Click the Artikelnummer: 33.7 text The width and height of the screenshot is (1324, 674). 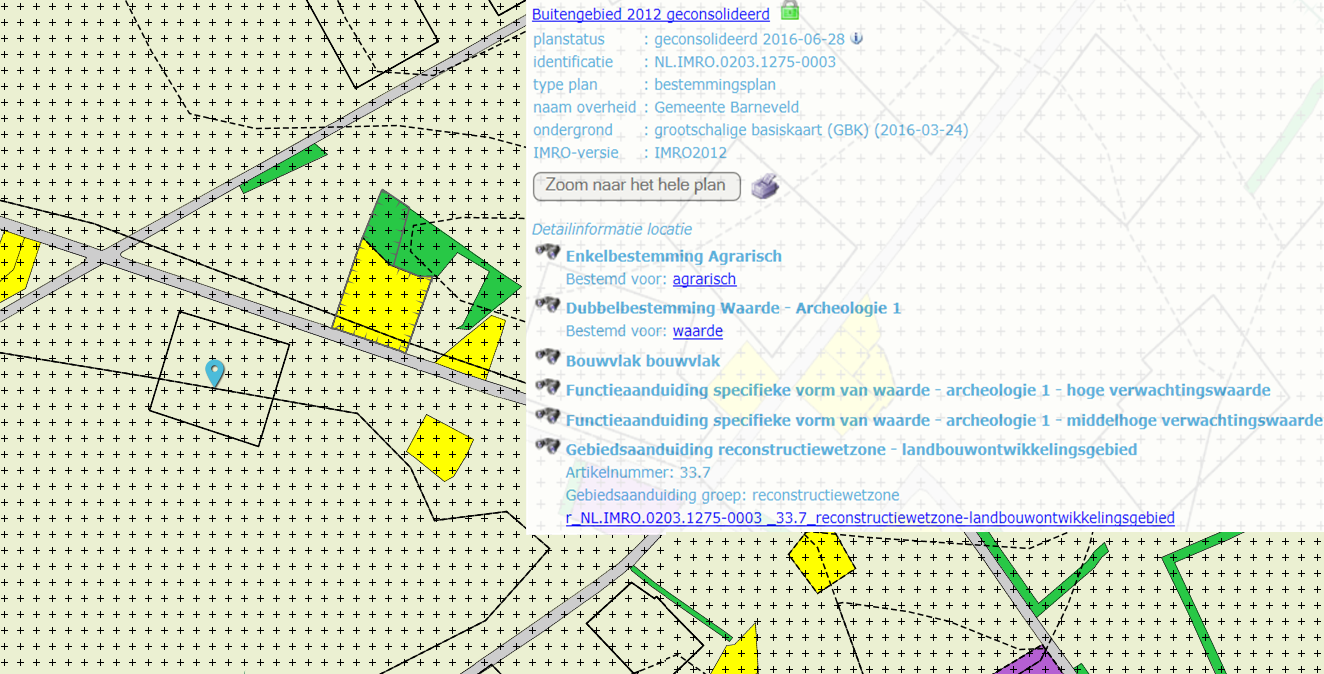(638, 472)
